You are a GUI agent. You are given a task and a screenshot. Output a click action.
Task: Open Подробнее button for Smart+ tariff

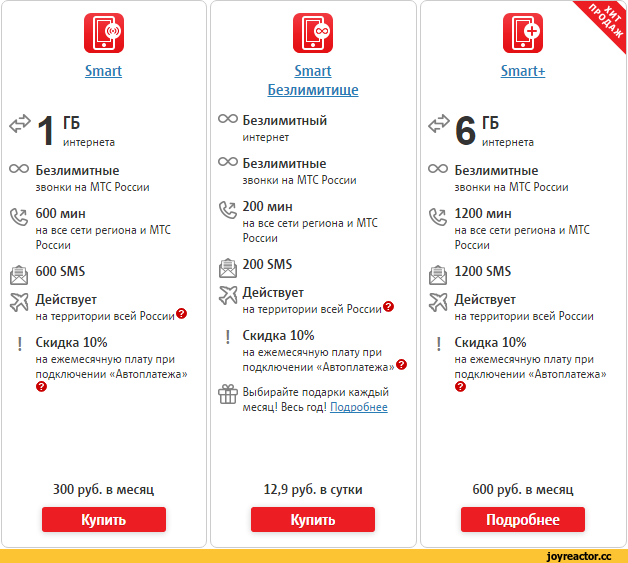[x=523, y=519]
